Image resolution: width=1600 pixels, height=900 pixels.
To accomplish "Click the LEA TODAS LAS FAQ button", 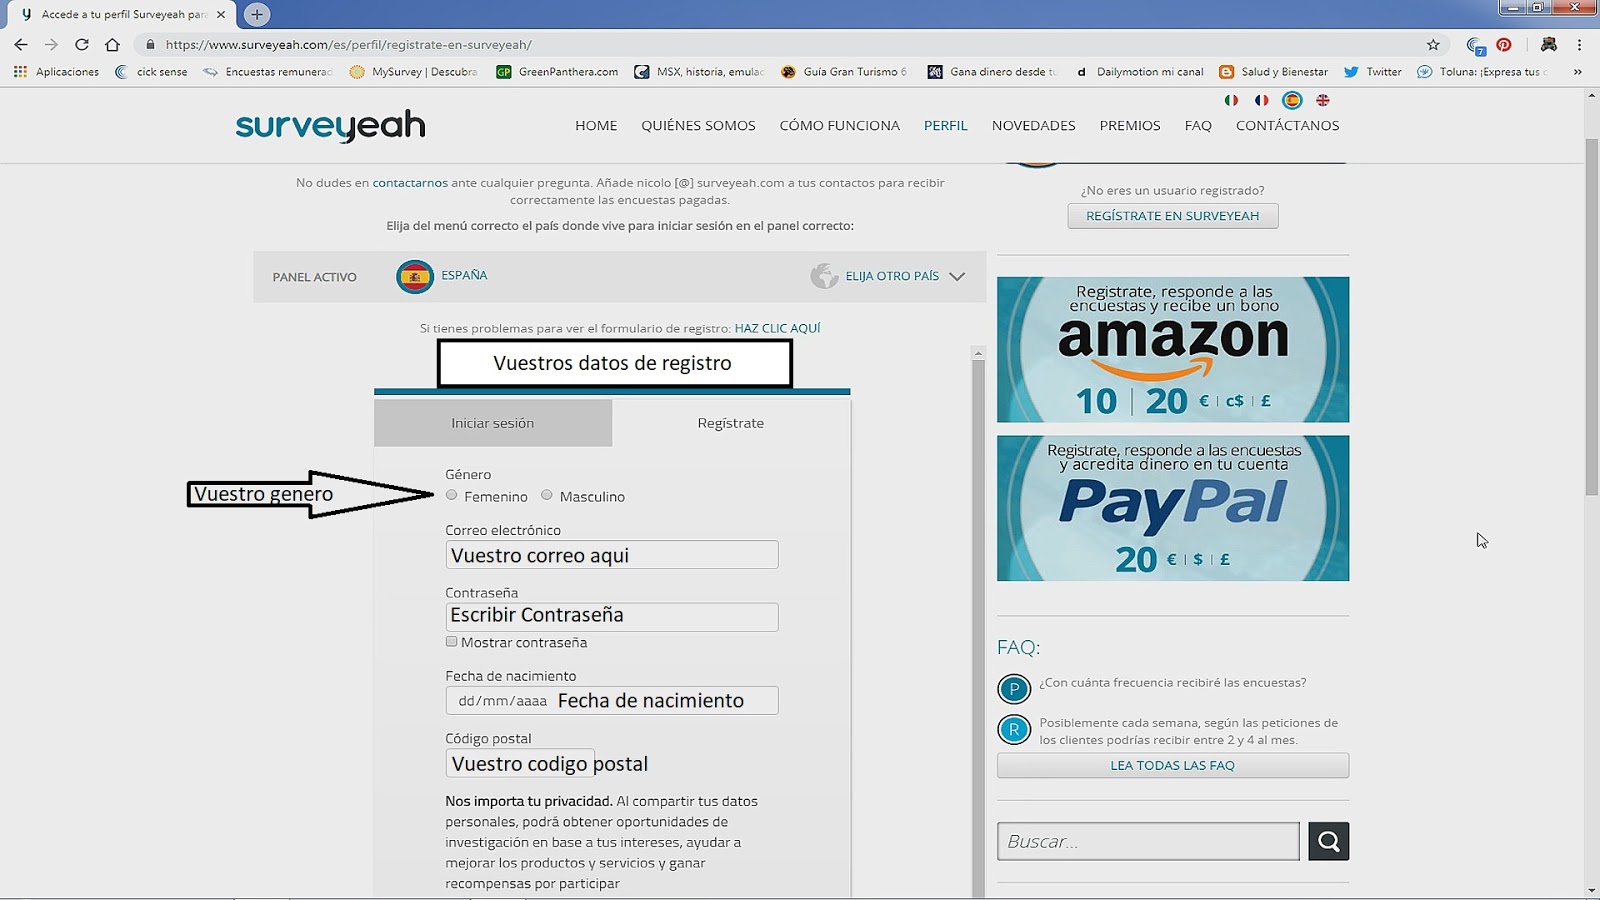I will [x=1173, y=765].
